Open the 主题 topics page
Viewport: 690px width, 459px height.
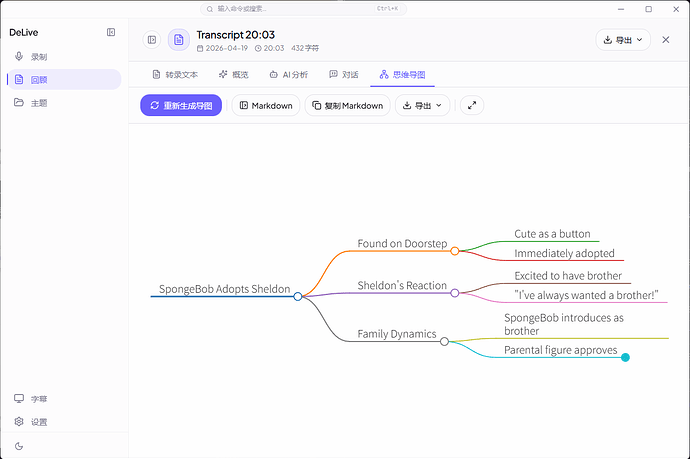(x=64, y=103)
